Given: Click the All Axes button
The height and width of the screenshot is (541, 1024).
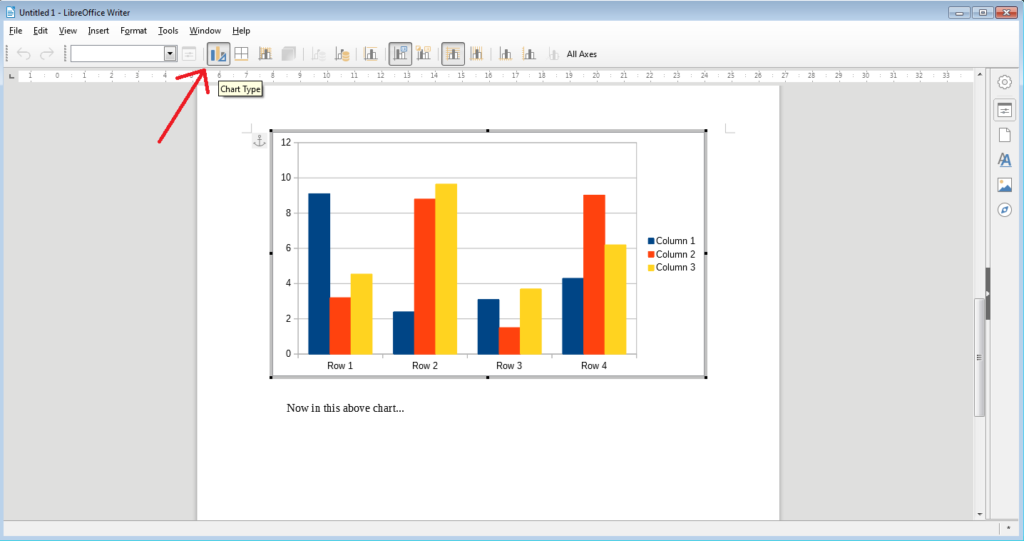Looking at the screenshot, I should click(x=581, y=54).
